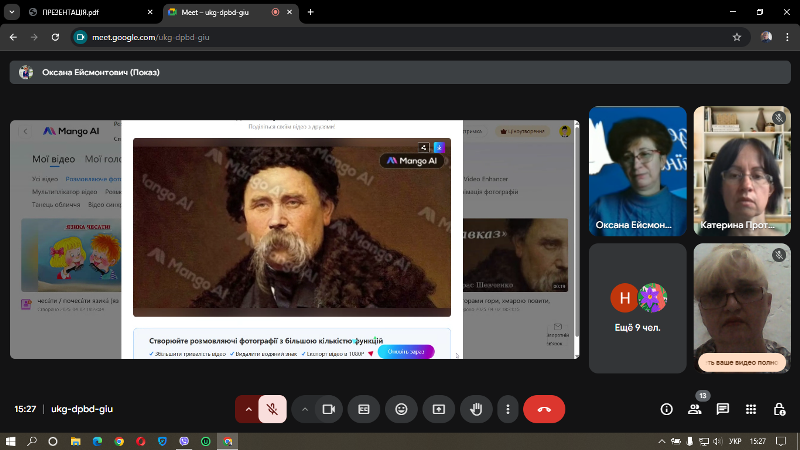Show hidden system tray icons
The height and width of the screenshot is (450, 800).
(x=662, y=441)
